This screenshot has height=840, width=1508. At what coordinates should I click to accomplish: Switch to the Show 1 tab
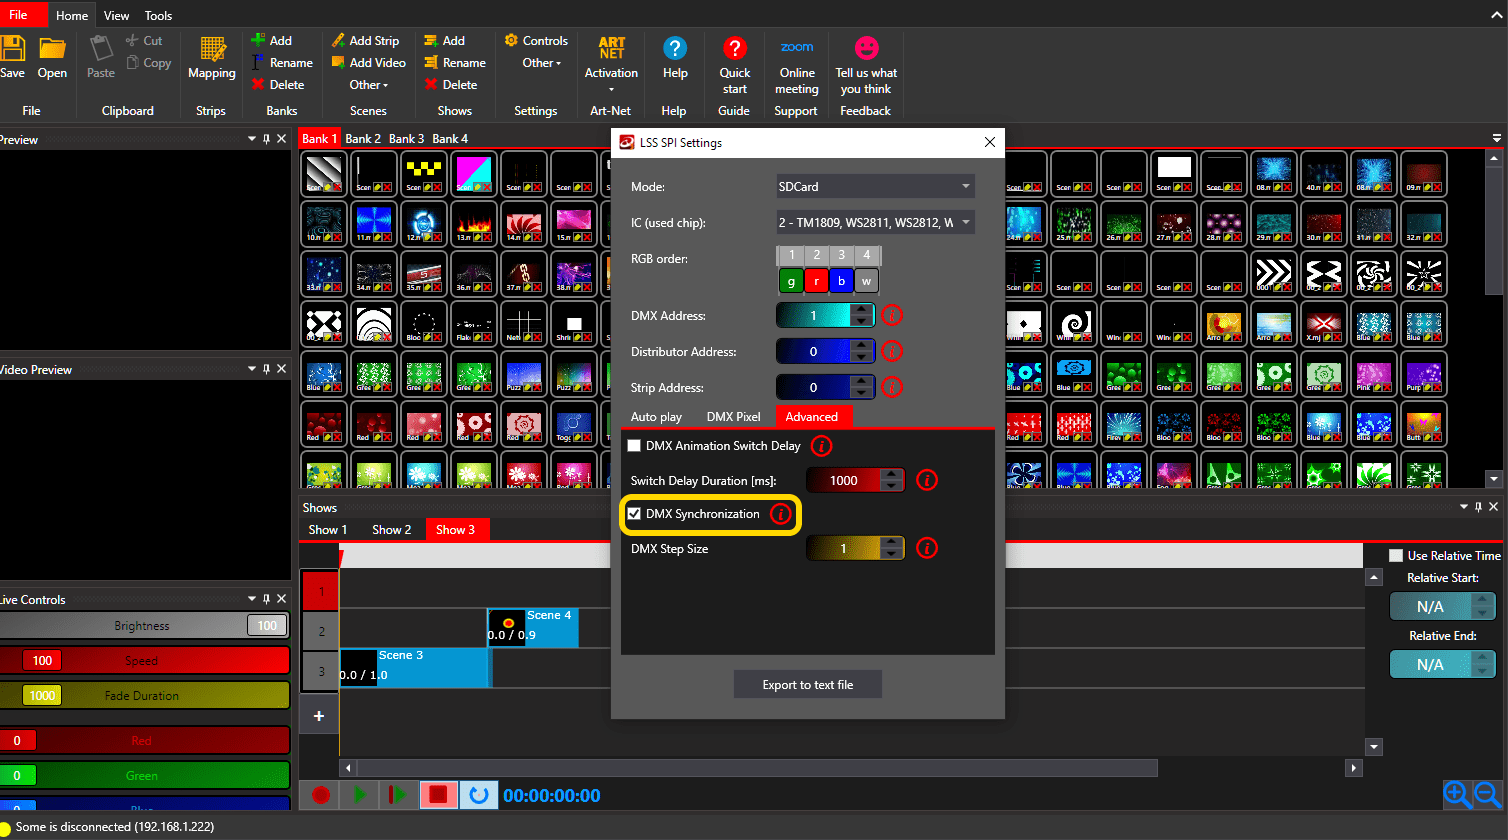point(328,530)
